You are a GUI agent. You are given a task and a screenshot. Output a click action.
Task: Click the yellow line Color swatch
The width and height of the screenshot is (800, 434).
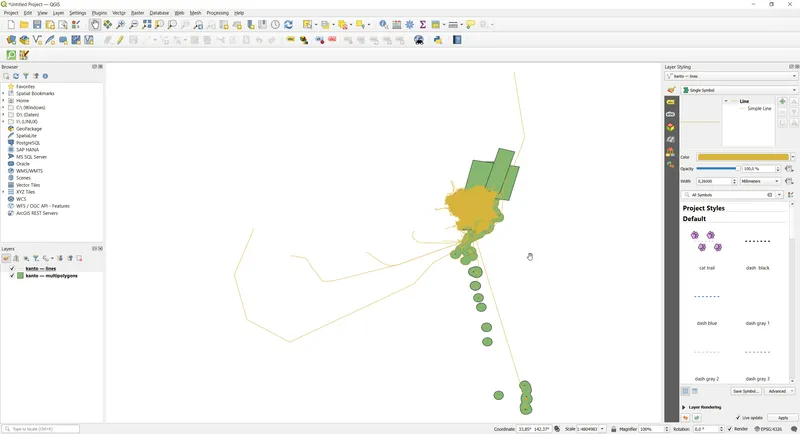(742, 157)
